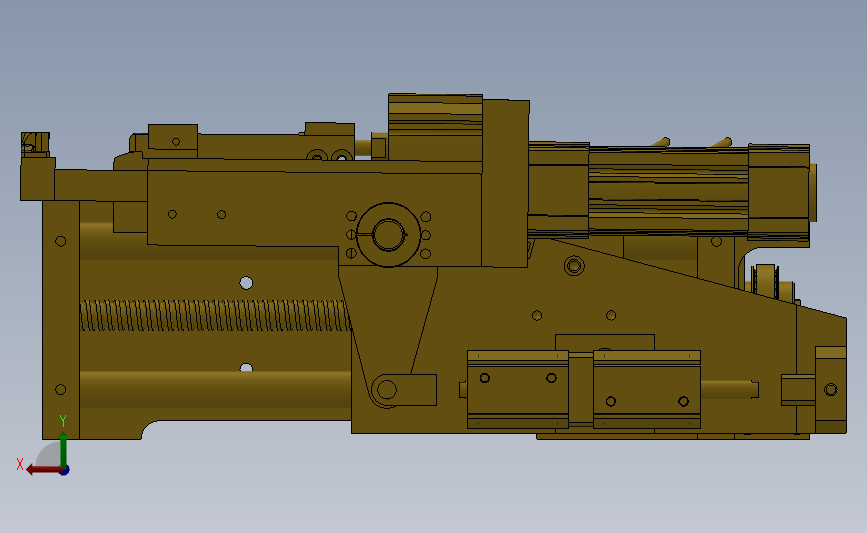Click the red X axis arrow of the triad
The image size is (867, 533).
(x=43, y=470)
